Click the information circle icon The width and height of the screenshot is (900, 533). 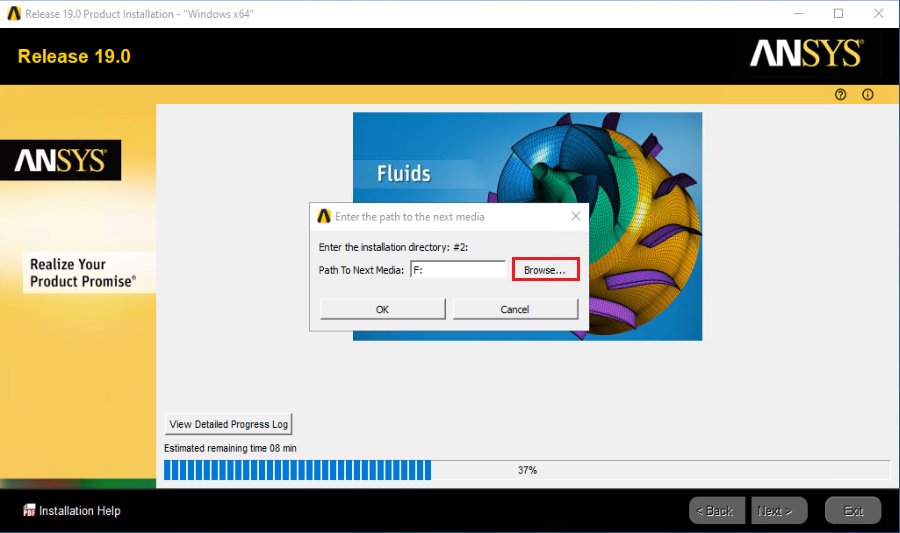[867, 95]
